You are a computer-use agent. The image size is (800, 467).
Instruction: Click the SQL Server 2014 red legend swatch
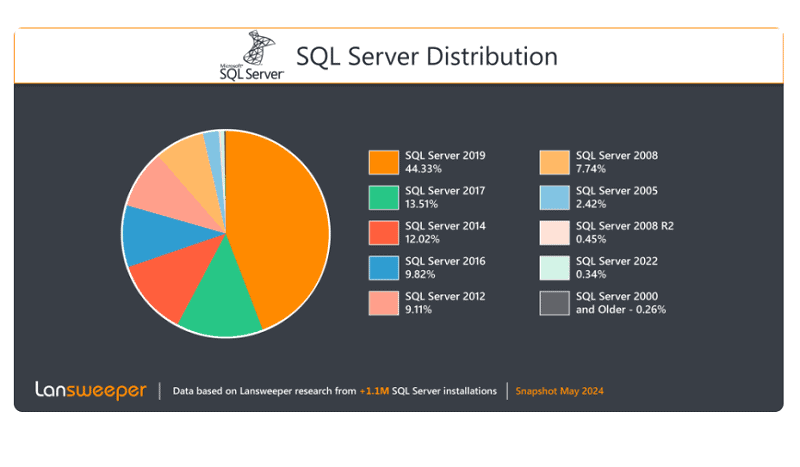384,233
